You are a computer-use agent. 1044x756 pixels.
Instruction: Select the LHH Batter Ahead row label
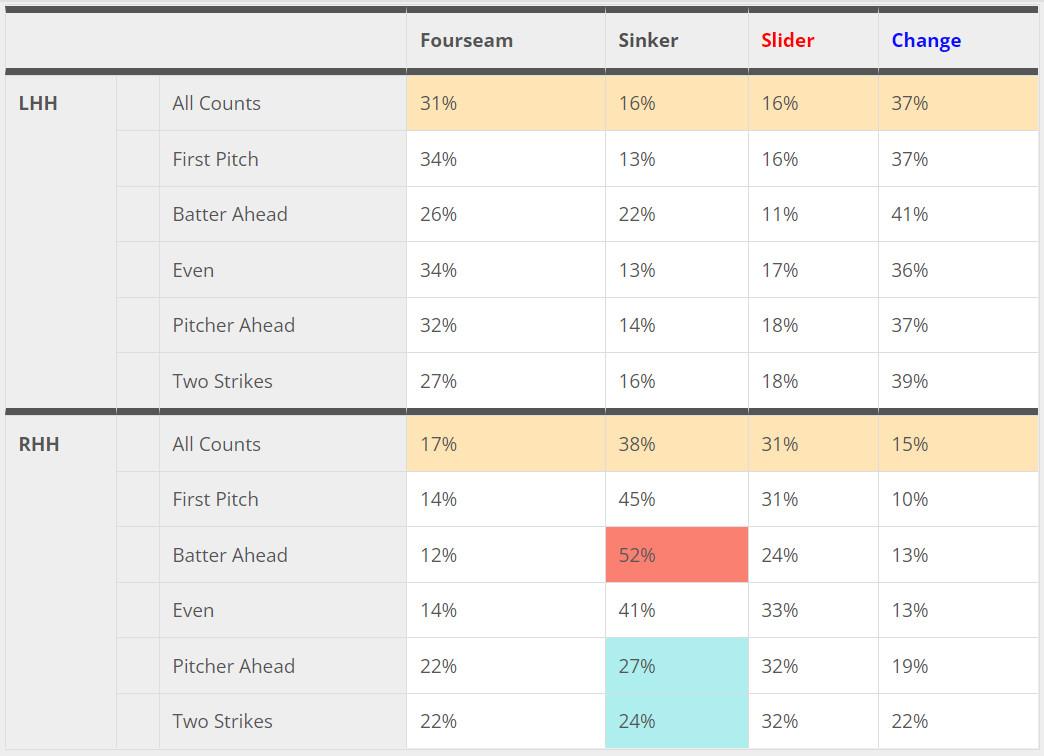(229, 214)
